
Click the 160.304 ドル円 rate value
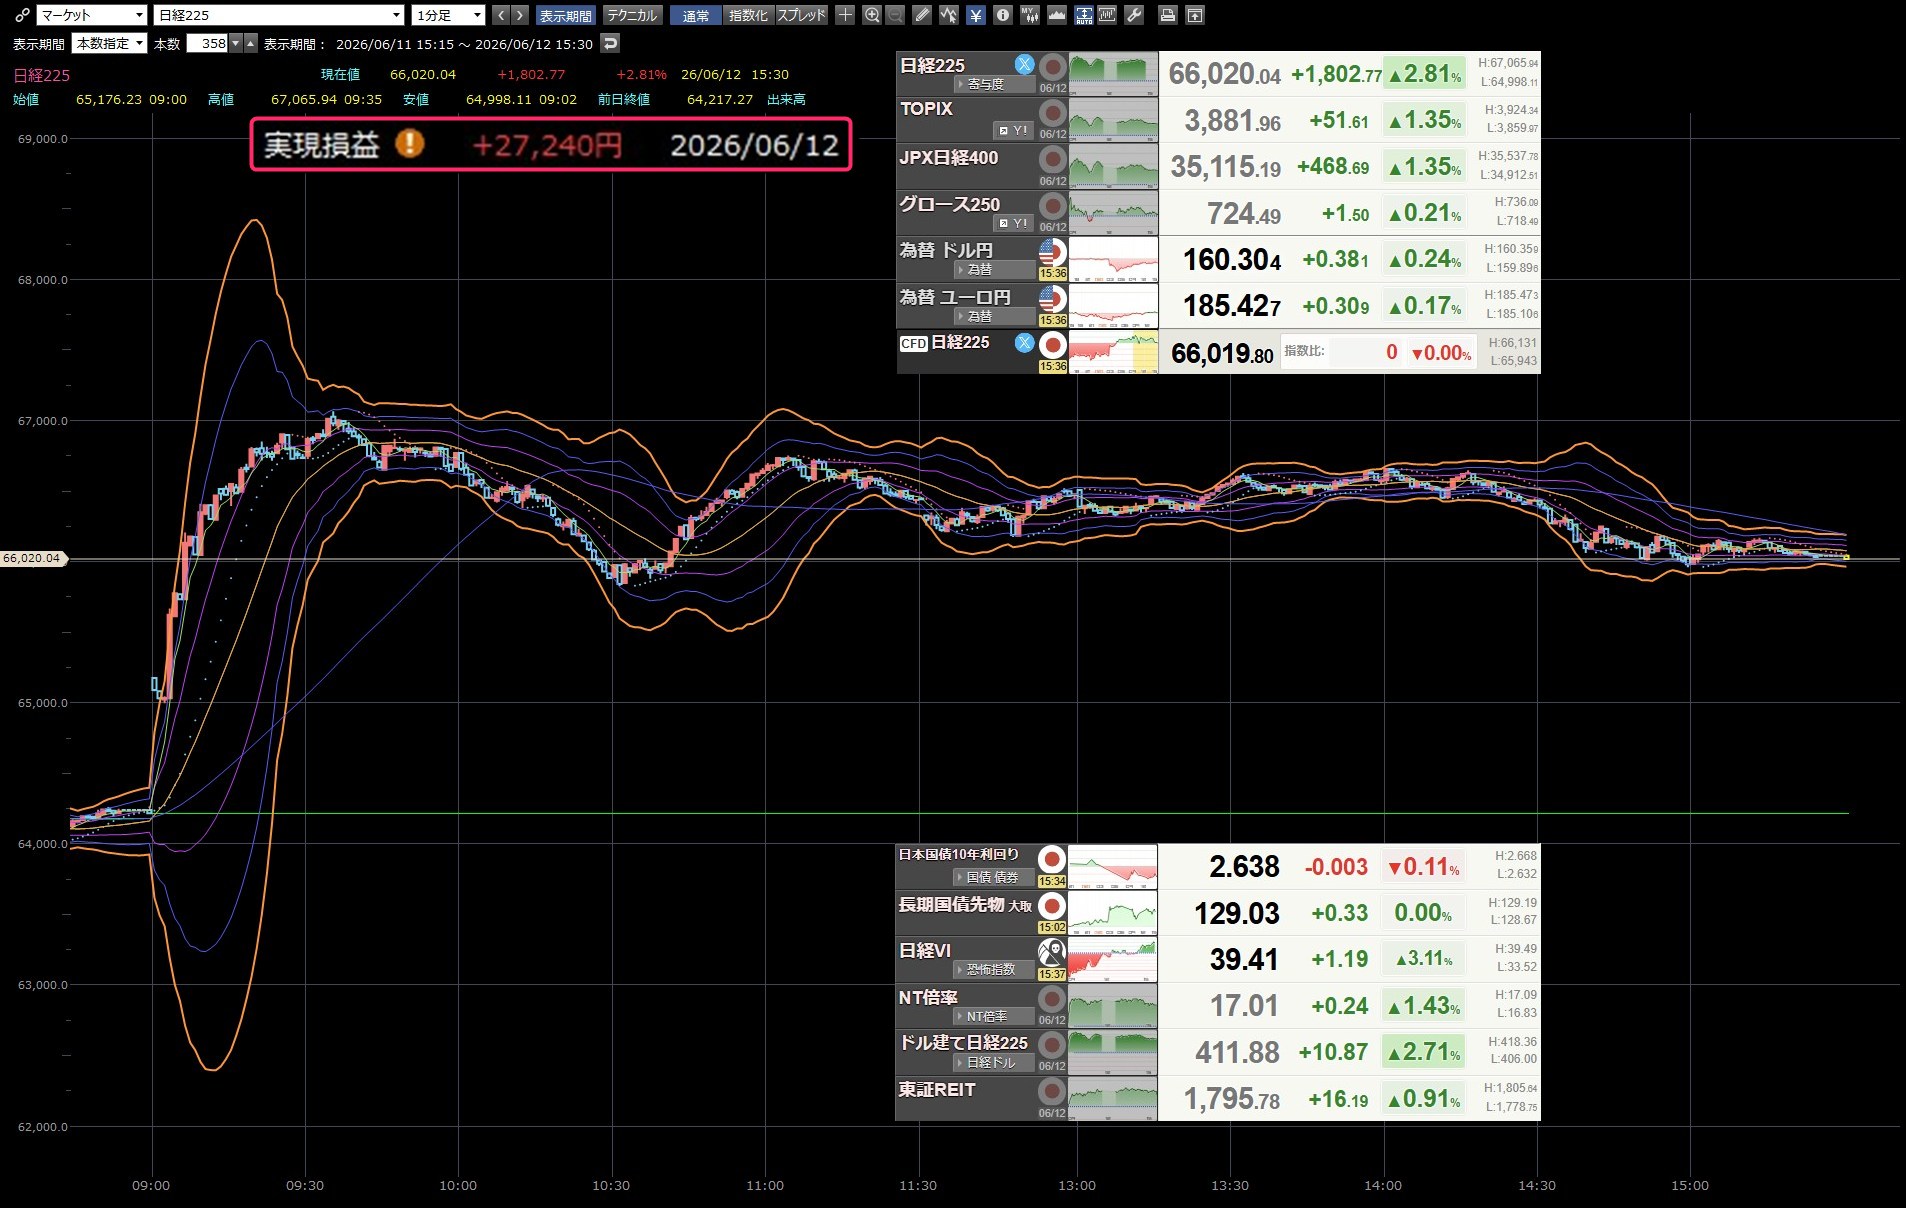pyautogui.click(x=1232, y=260)
